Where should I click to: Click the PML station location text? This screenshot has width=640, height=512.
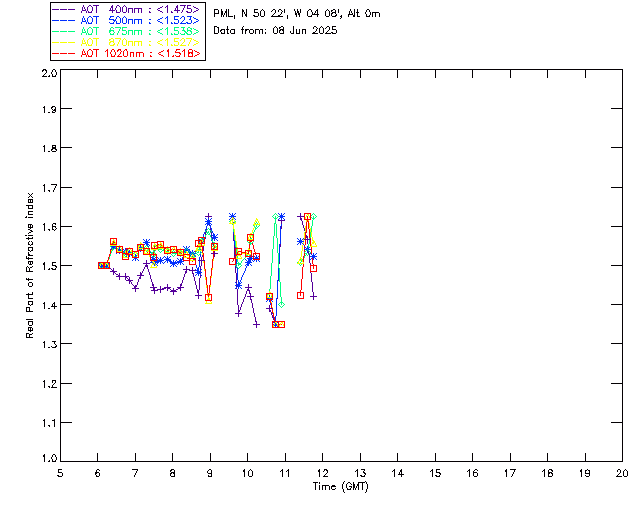click(x=297, y=14)
